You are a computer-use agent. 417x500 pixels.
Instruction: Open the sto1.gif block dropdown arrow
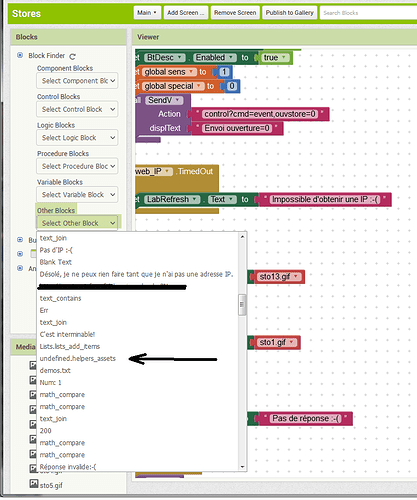(292, 342)
